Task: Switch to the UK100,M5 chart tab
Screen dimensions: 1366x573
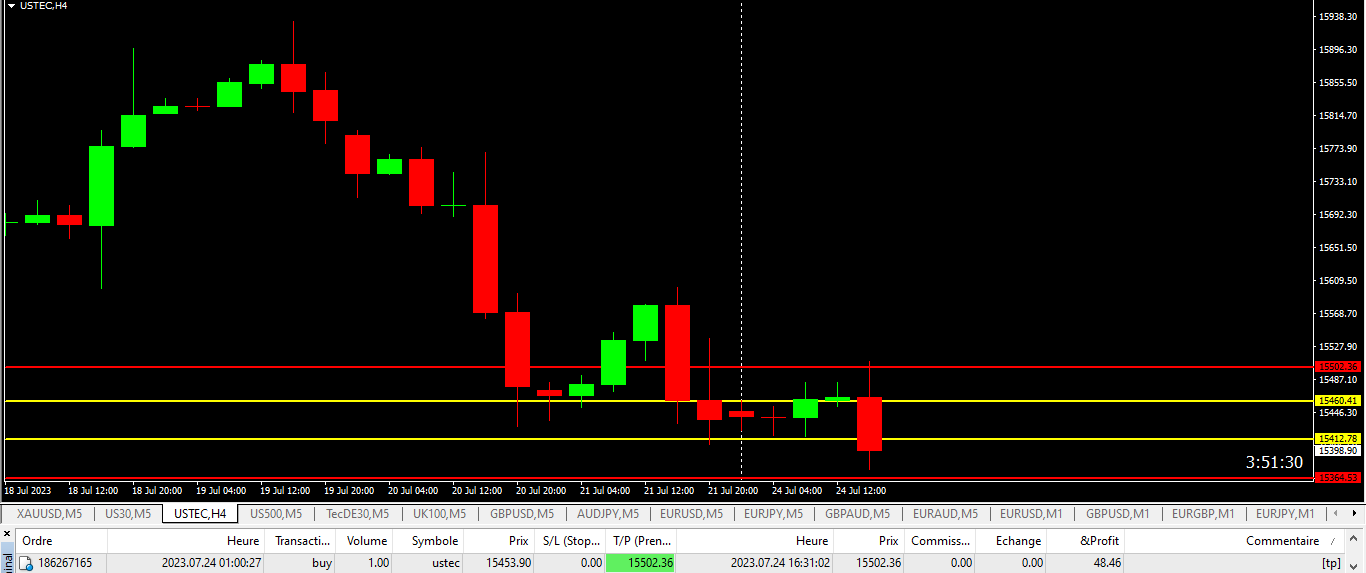Action: click(x=439, y=514)
